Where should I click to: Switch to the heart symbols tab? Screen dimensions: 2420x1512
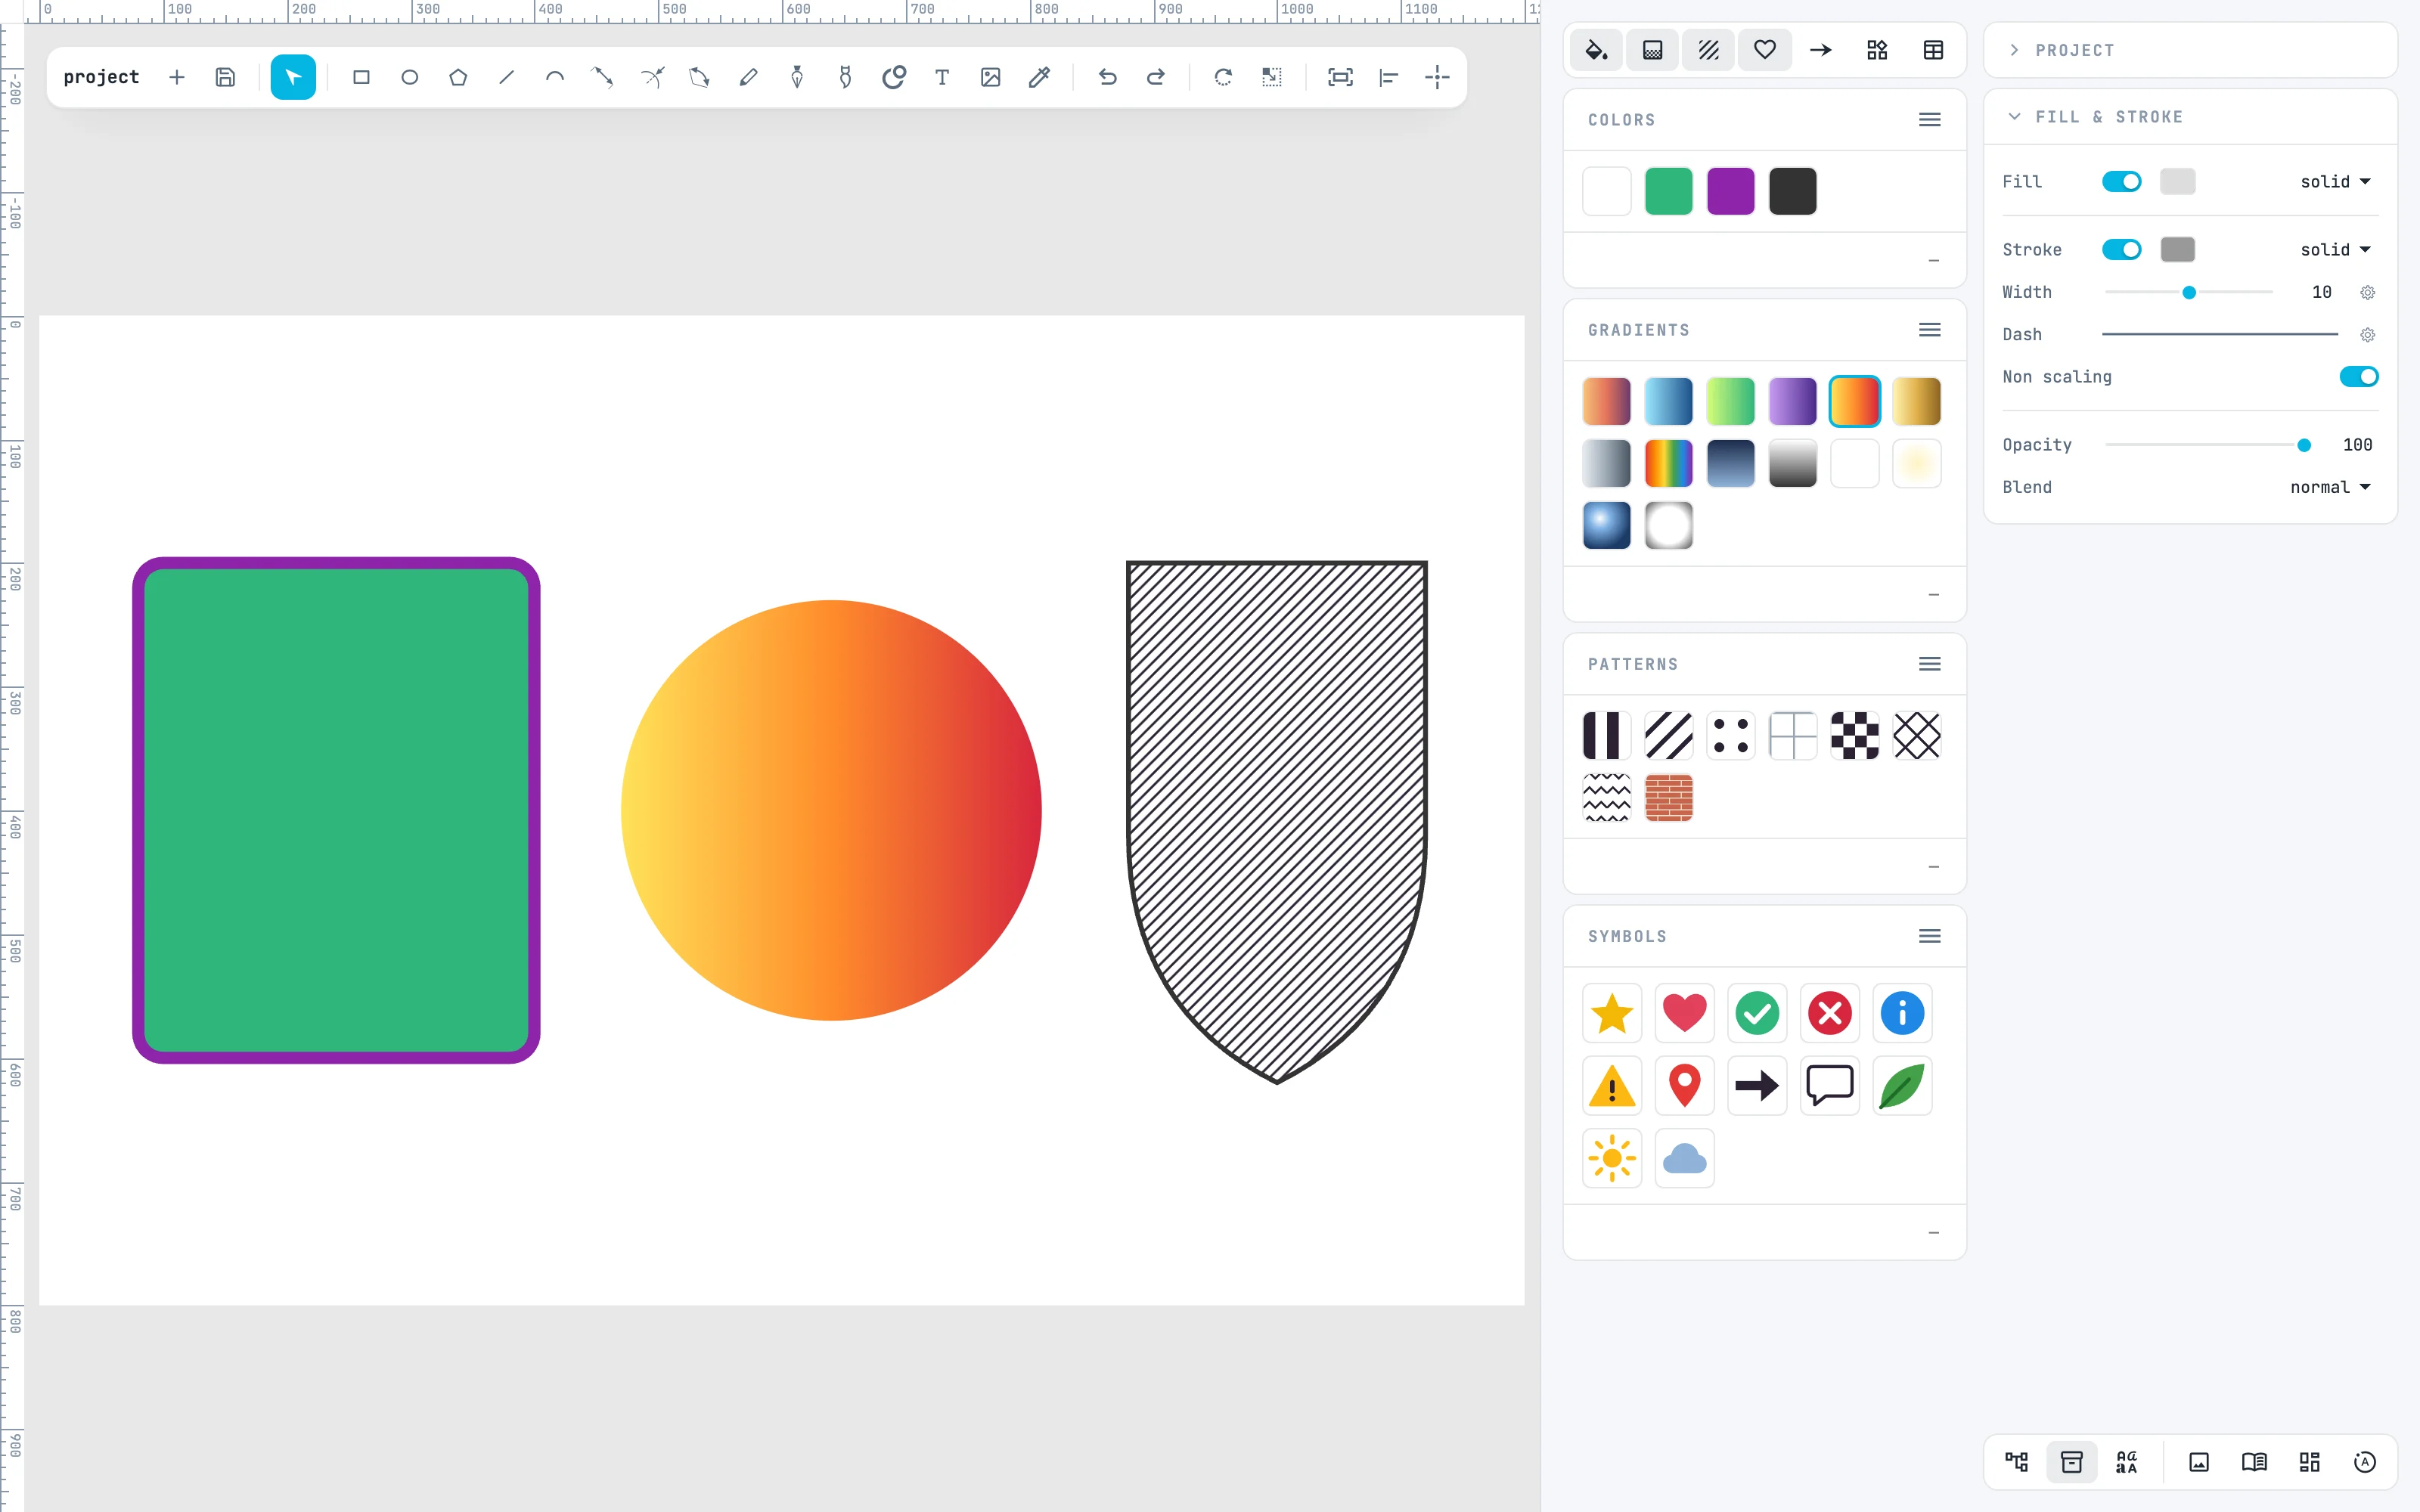coord(1765,50)
